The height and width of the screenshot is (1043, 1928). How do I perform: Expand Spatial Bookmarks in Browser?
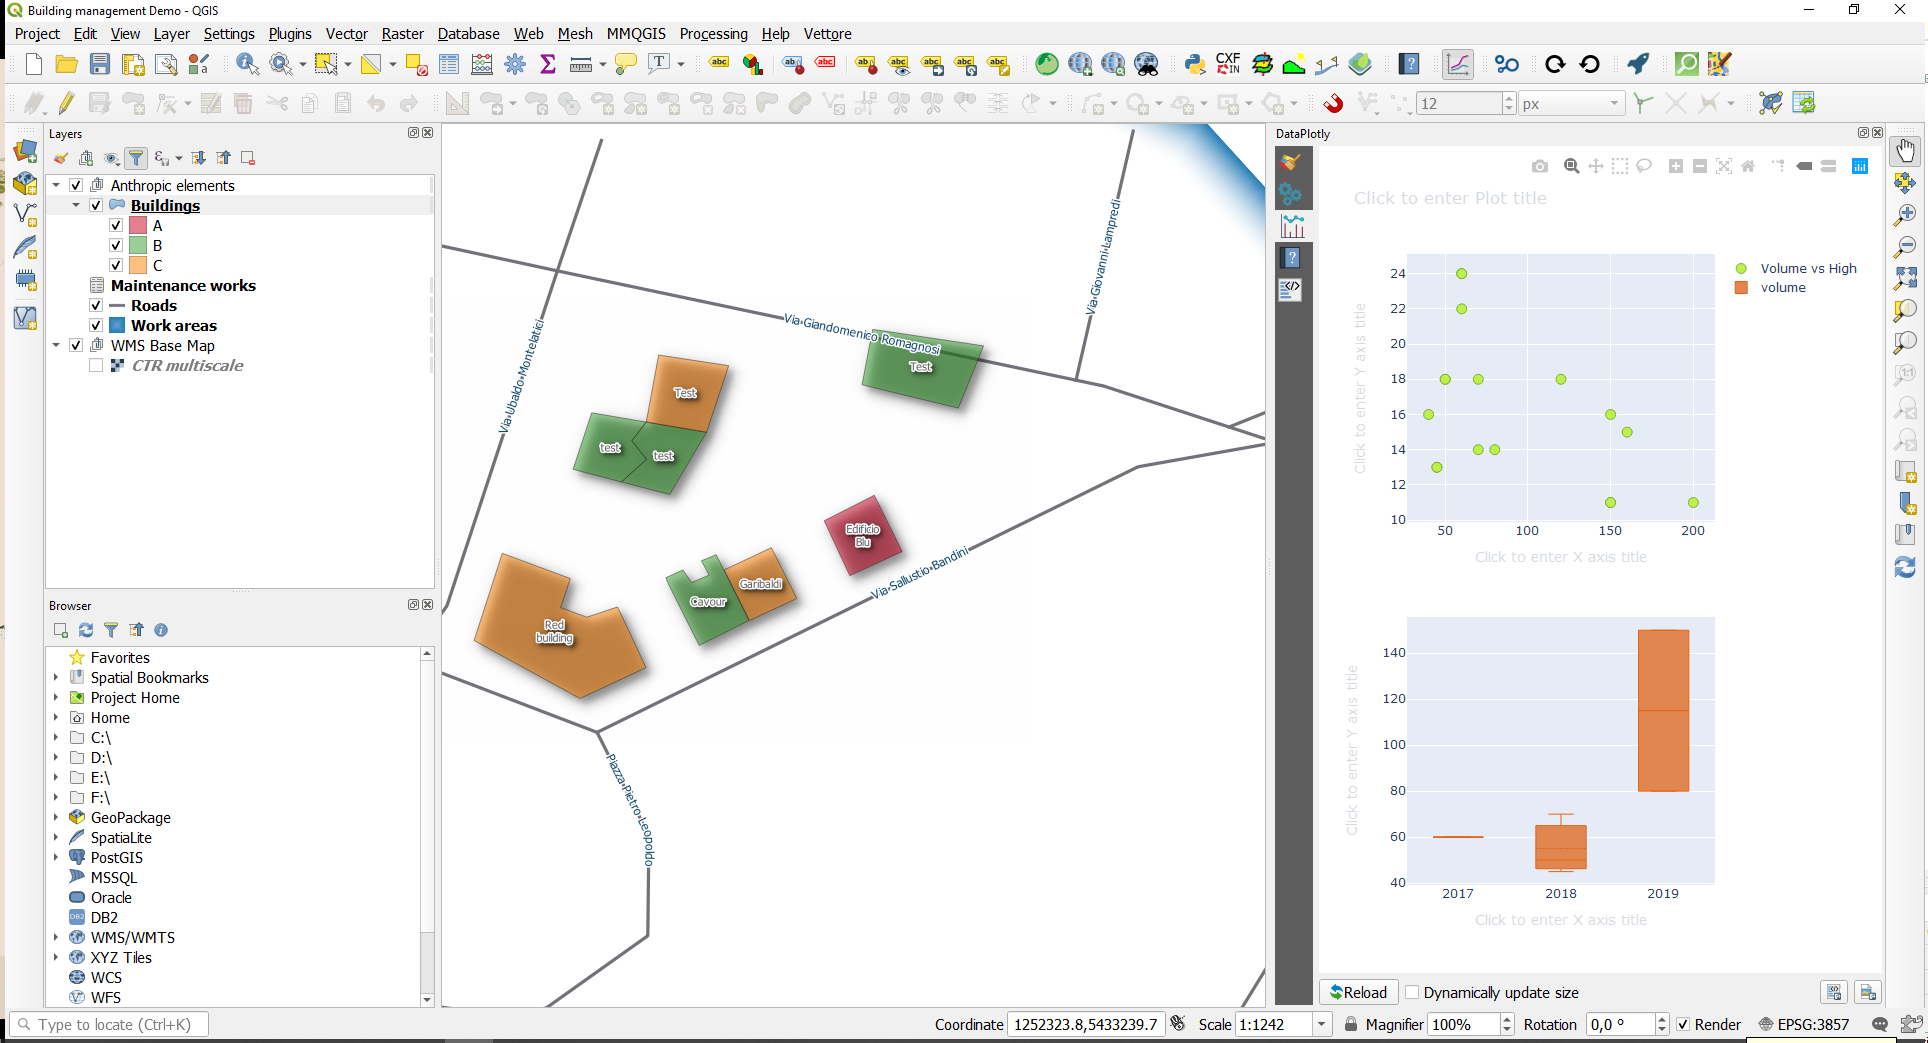(56, 677)
